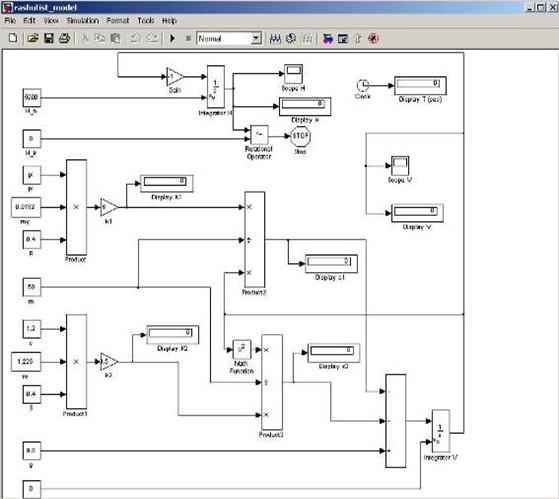This screenshot has height=499, width=559.
Task: Select the Clock block
Action: point(363,86)
